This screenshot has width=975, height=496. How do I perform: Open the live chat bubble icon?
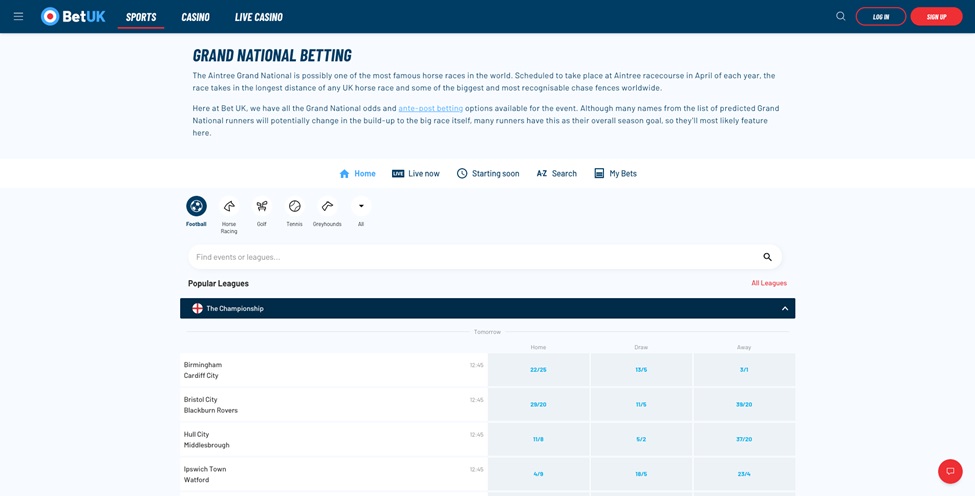pyautogui.click(x=949, y=471)
